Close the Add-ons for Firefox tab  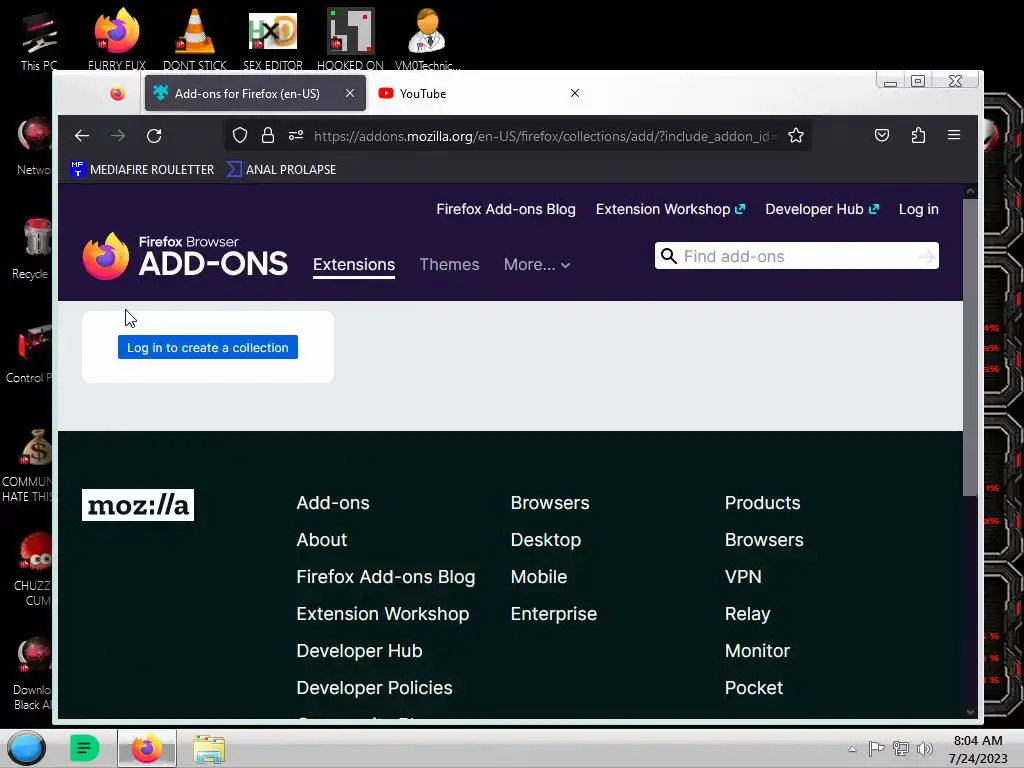[350, 93]
